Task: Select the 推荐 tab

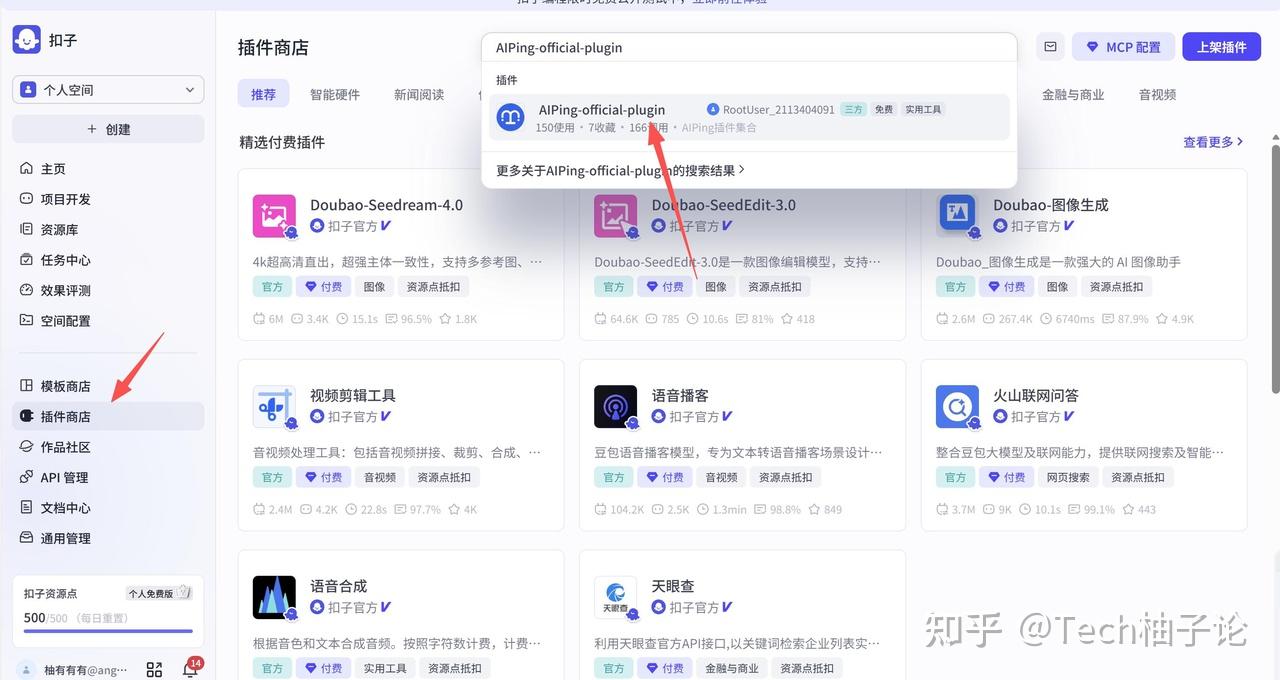Action: coord(263,94)
